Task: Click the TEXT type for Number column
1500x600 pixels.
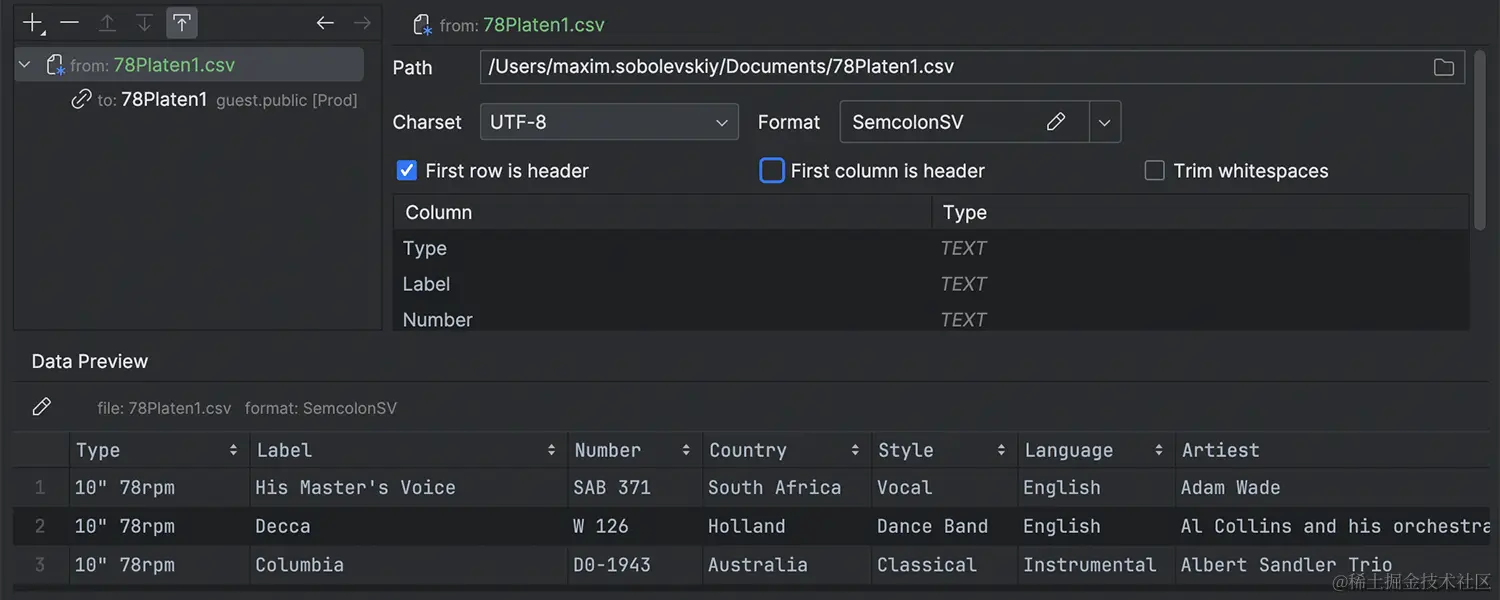Action: [963, 320]
